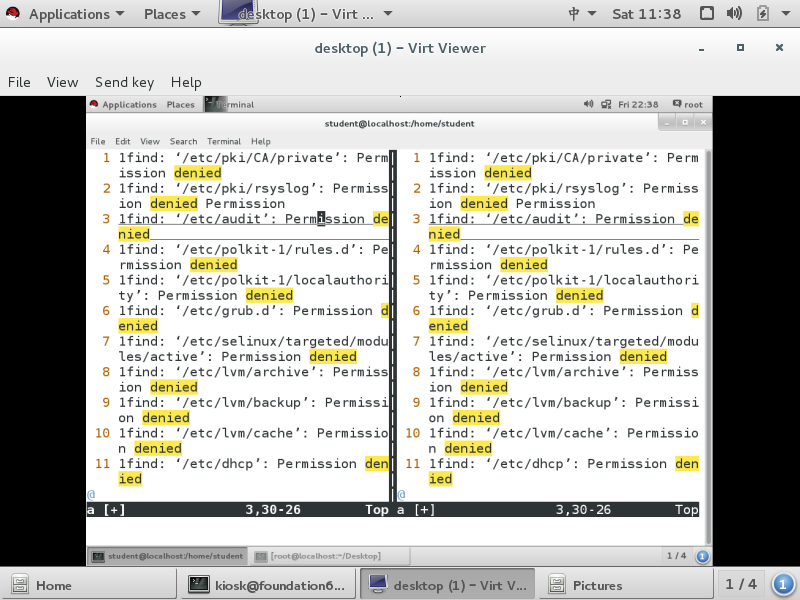Image resolution: width=800 pixels, height=600 pixels.
Task: Click guest workspace indicator 1 / 4
Action: 677,556
